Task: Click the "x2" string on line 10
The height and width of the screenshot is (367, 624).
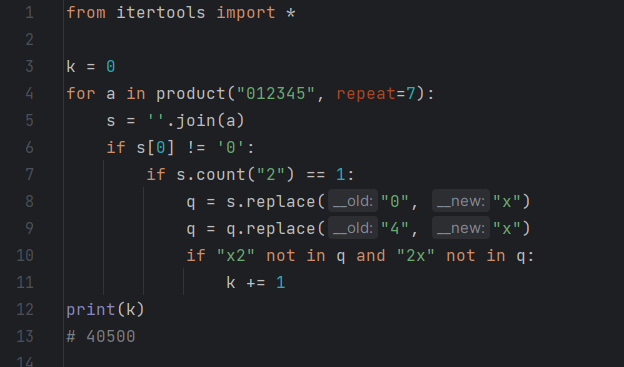Action: coord(236,256)
